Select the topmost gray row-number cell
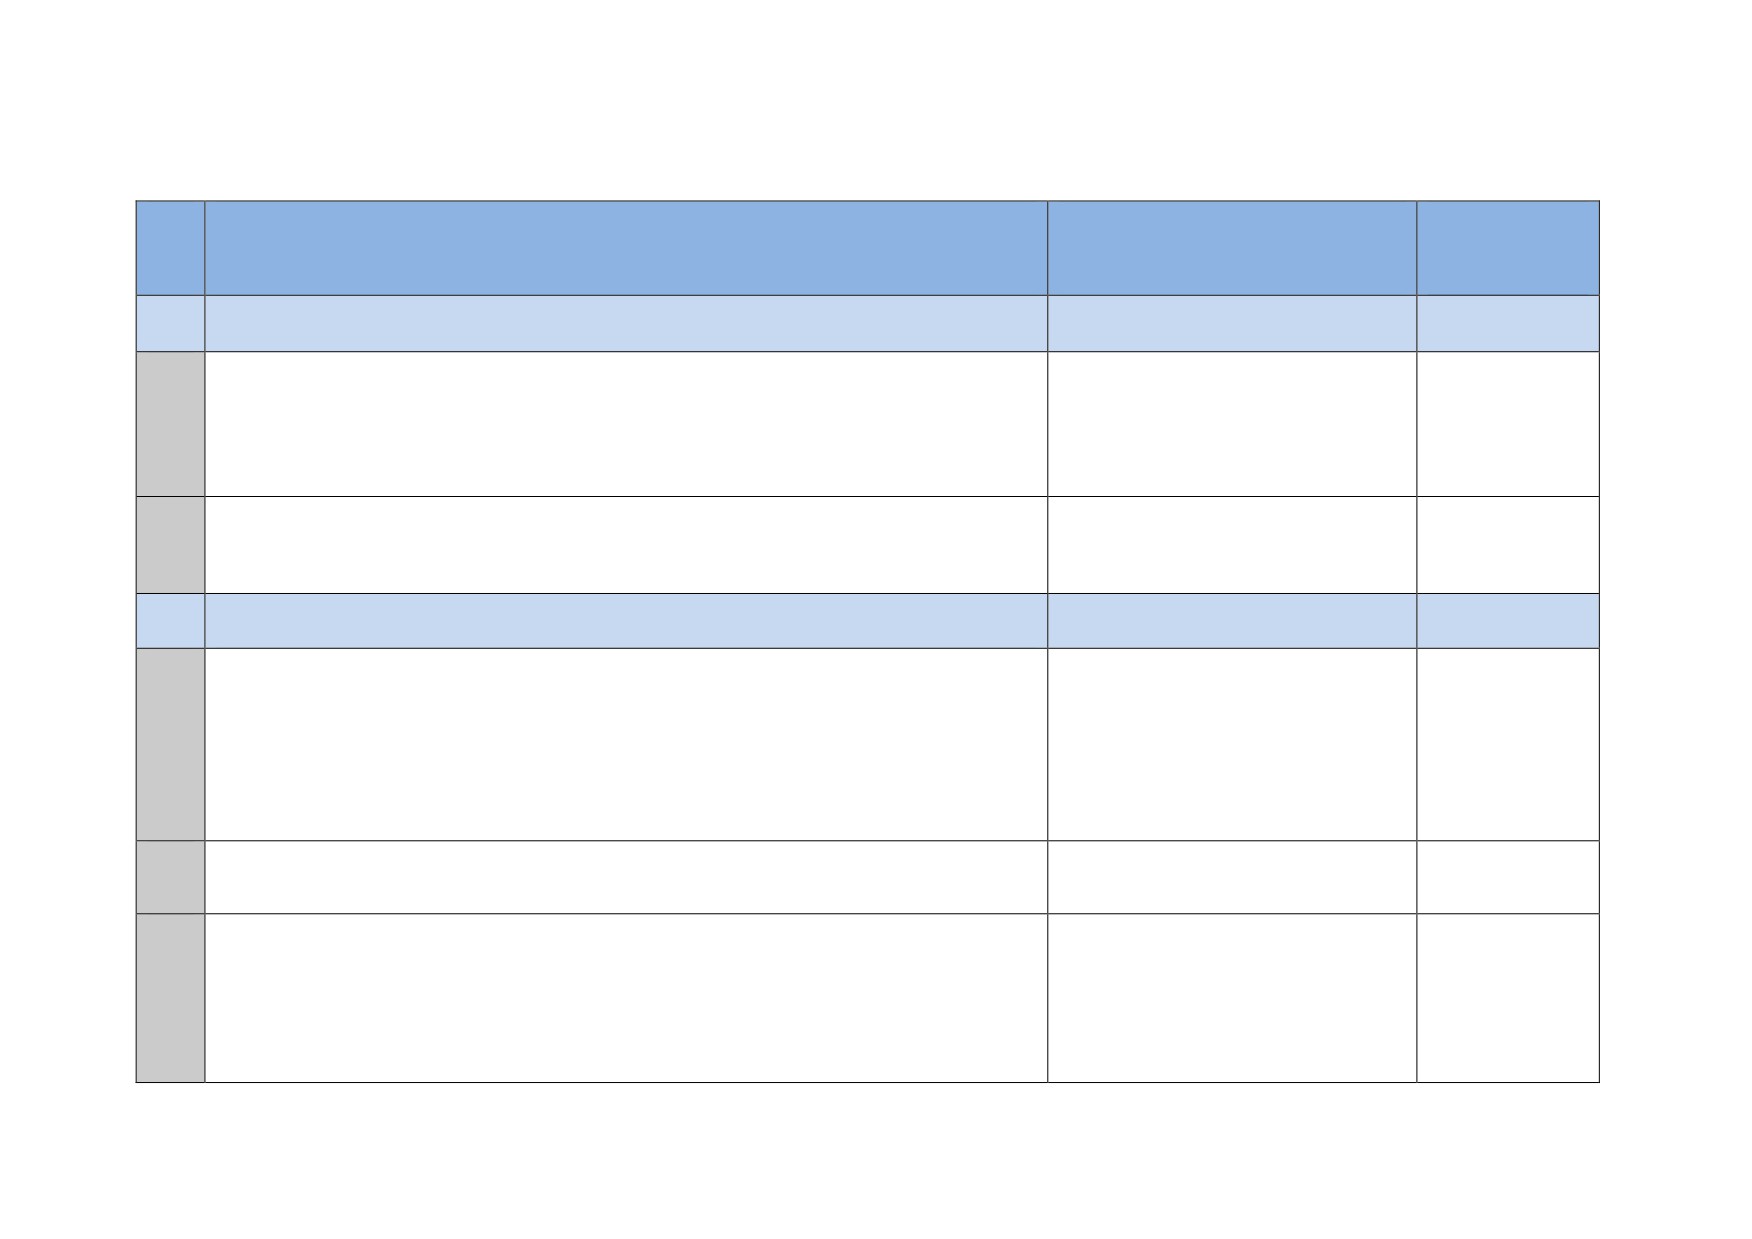 (170, 424)
